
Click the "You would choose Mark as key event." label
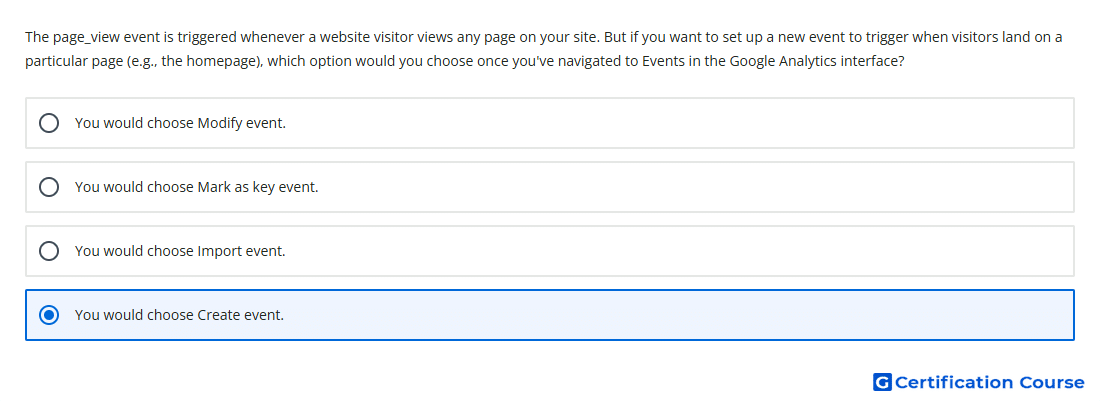[x=196, y=187]
